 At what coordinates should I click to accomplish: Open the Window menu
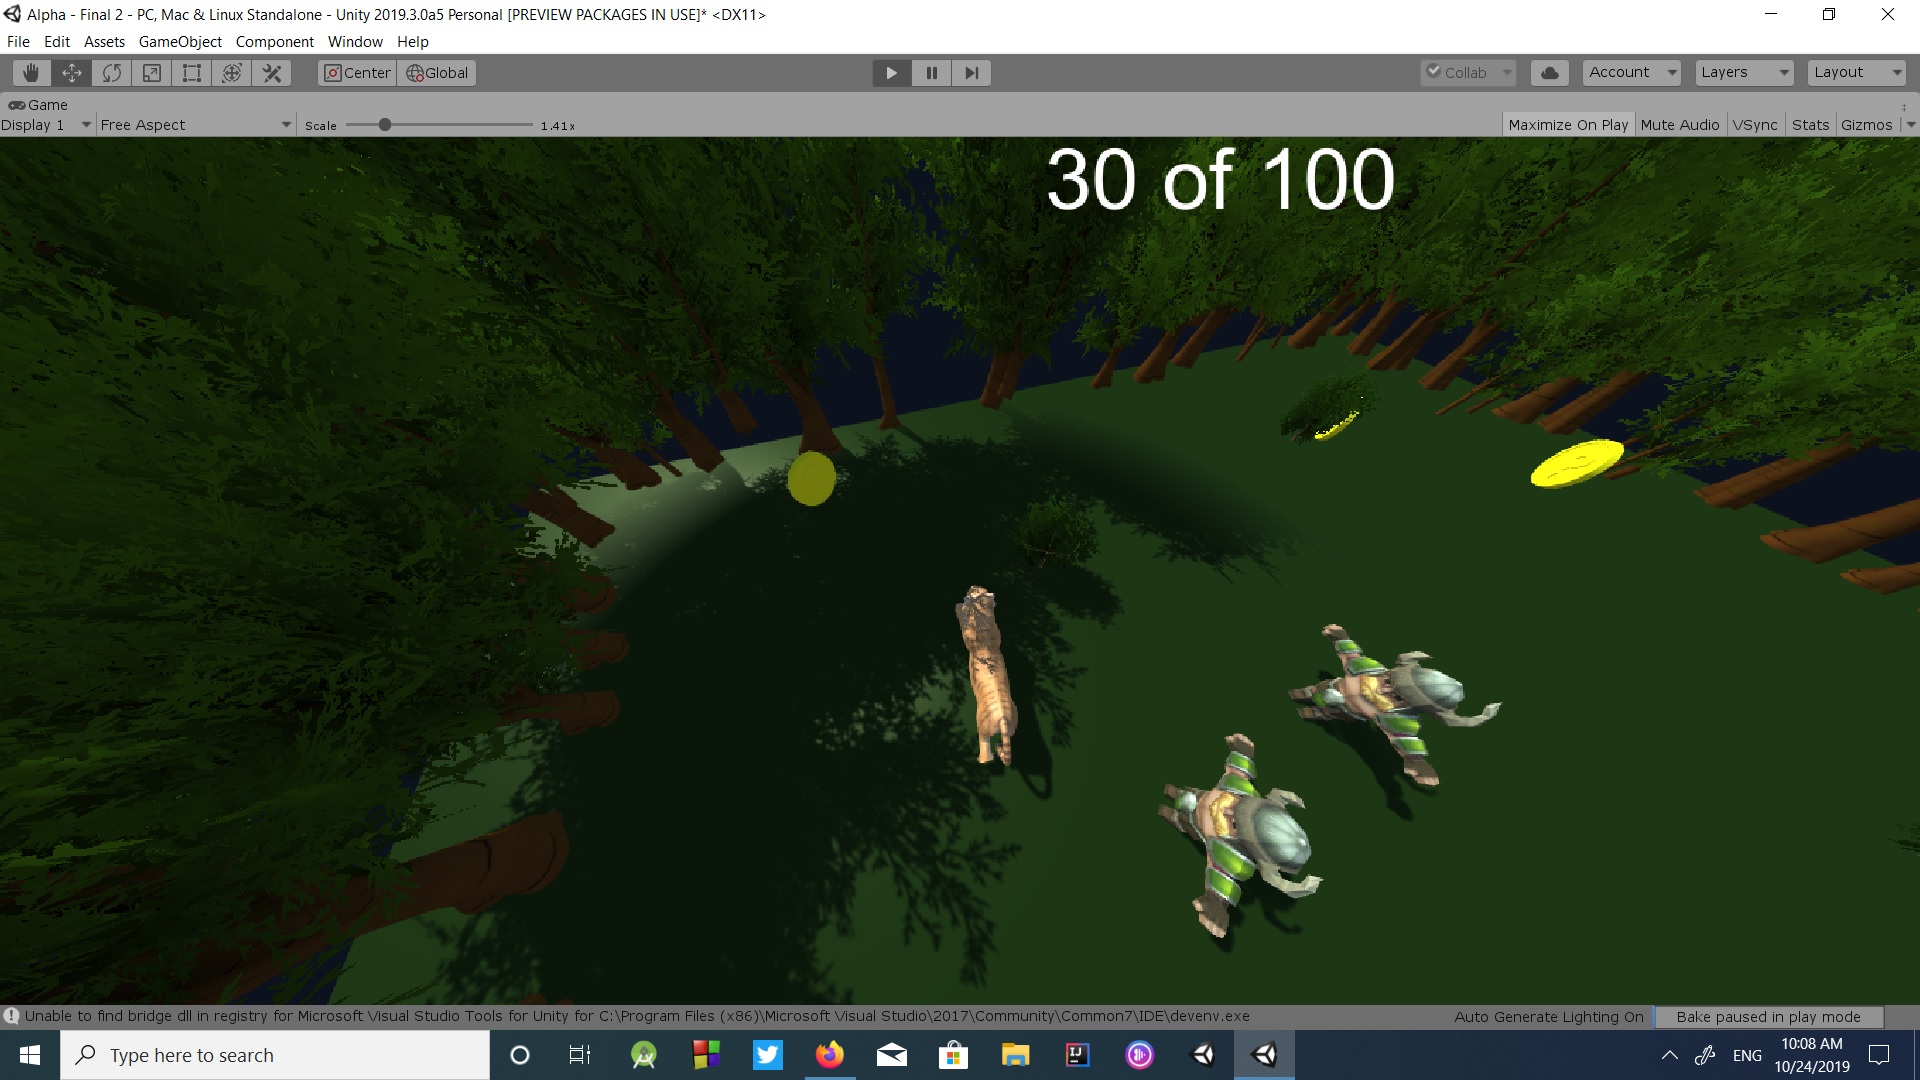pos(355,42)
